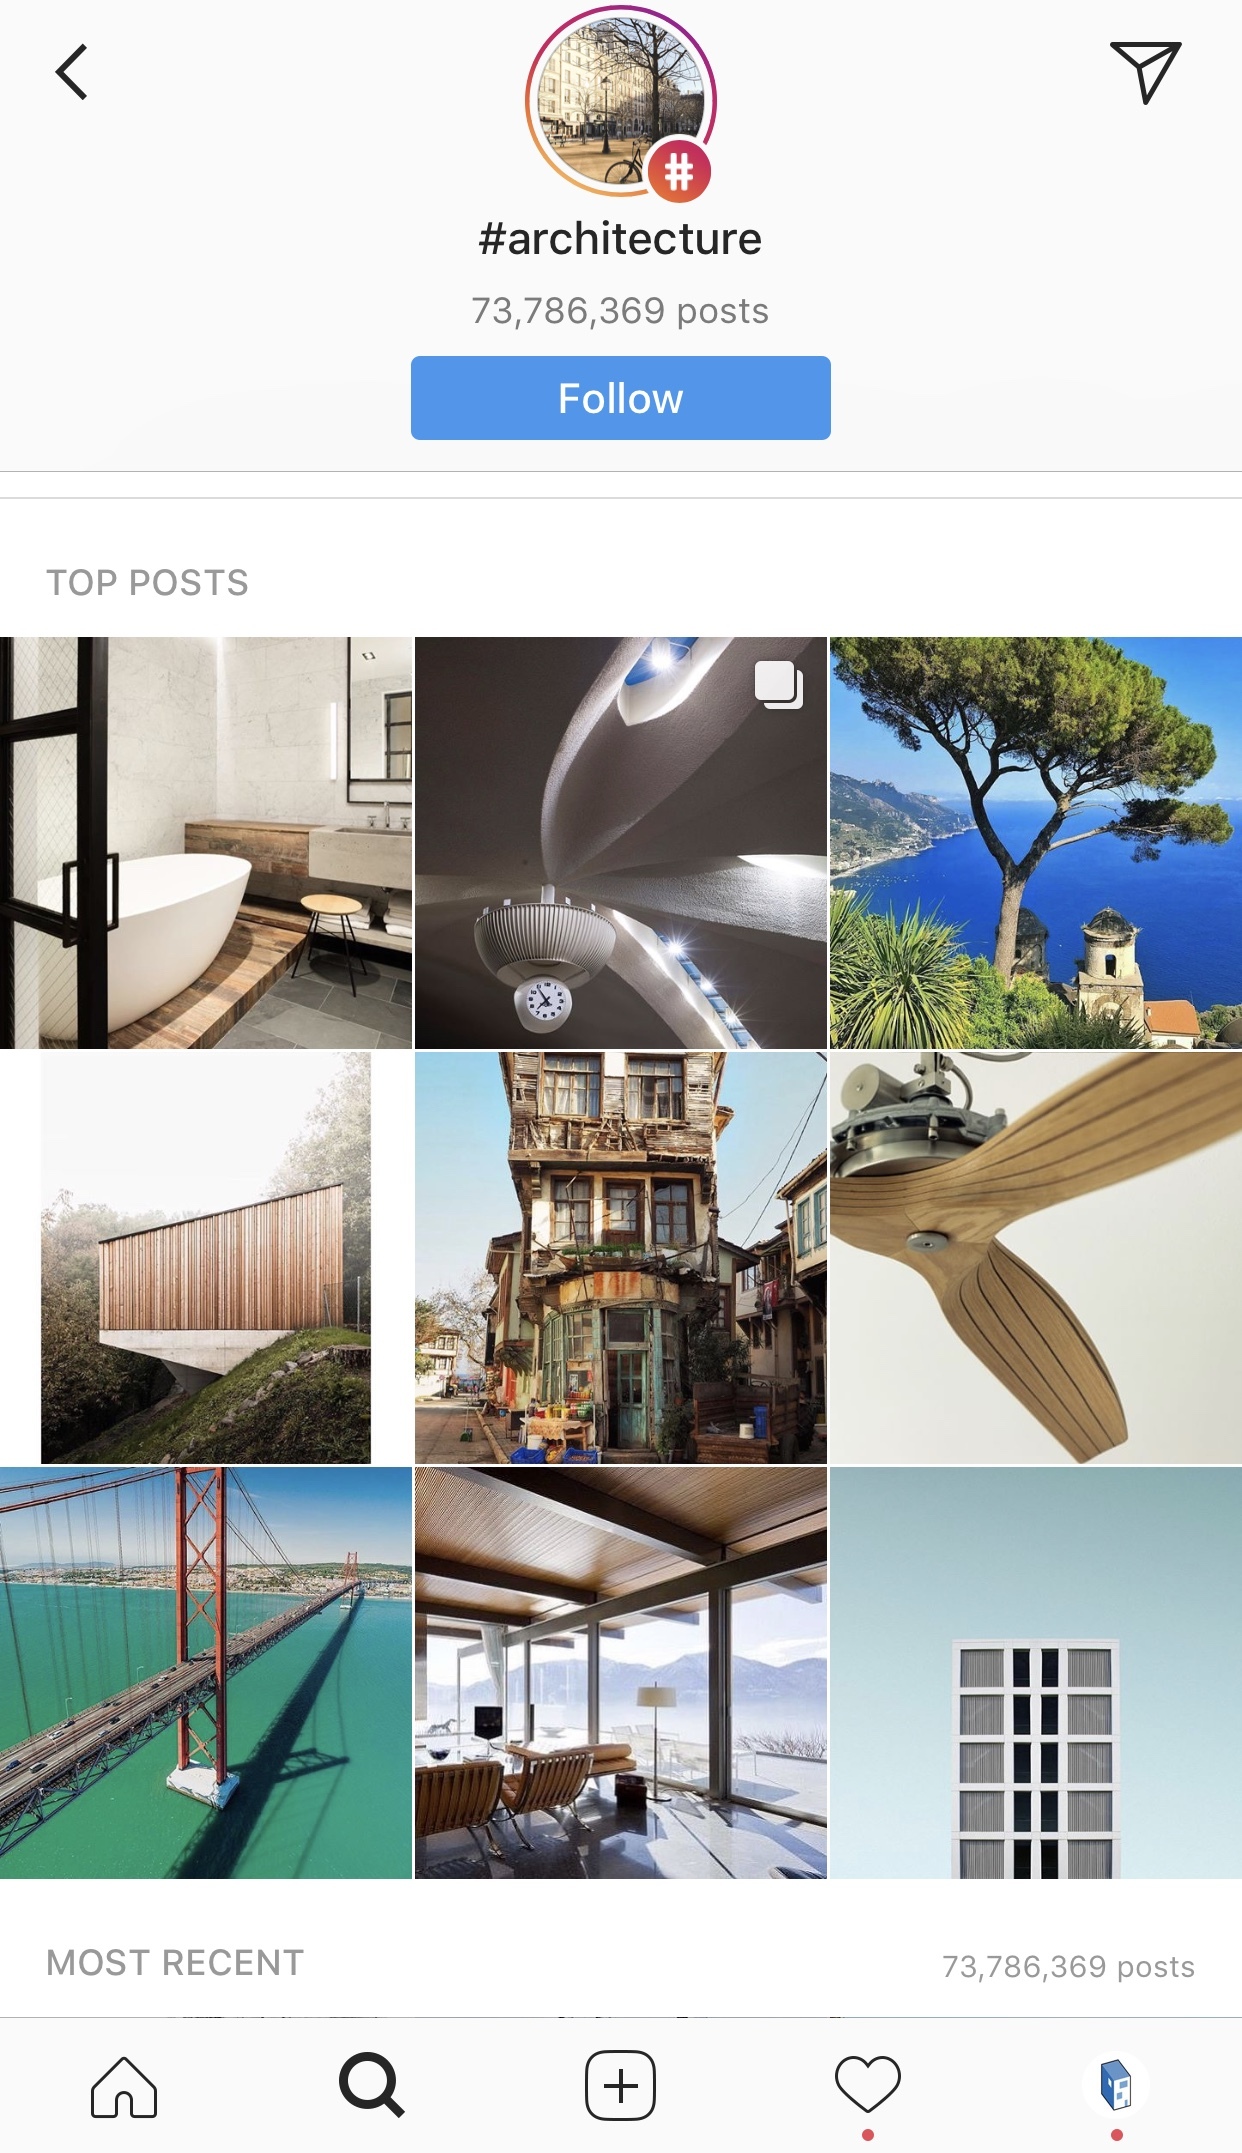Screen dimensions: 1242x2153
Task: Open the #architecture hashtag story avatar
Action: tap(621, 102)
